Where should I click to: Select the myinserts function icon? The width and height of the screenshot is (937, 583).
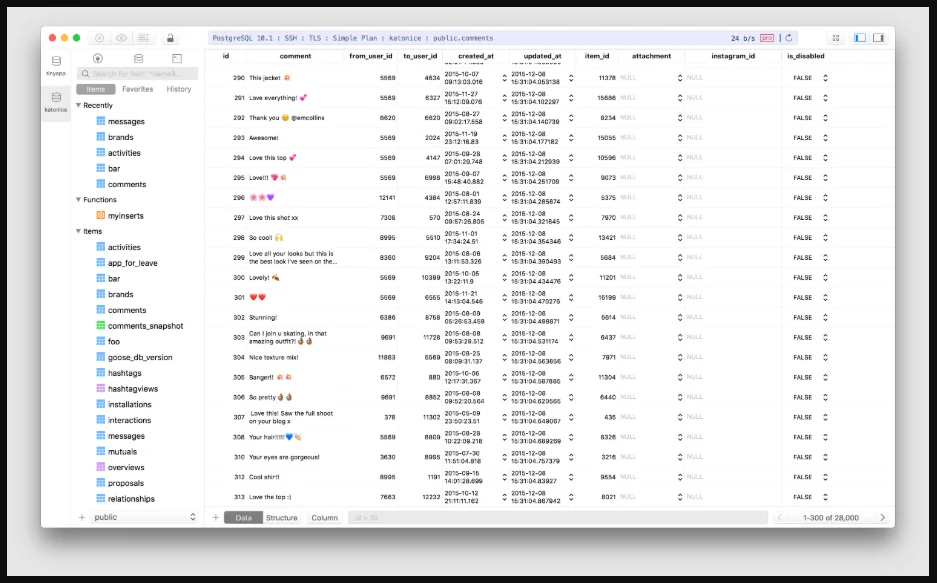point(100,215)
